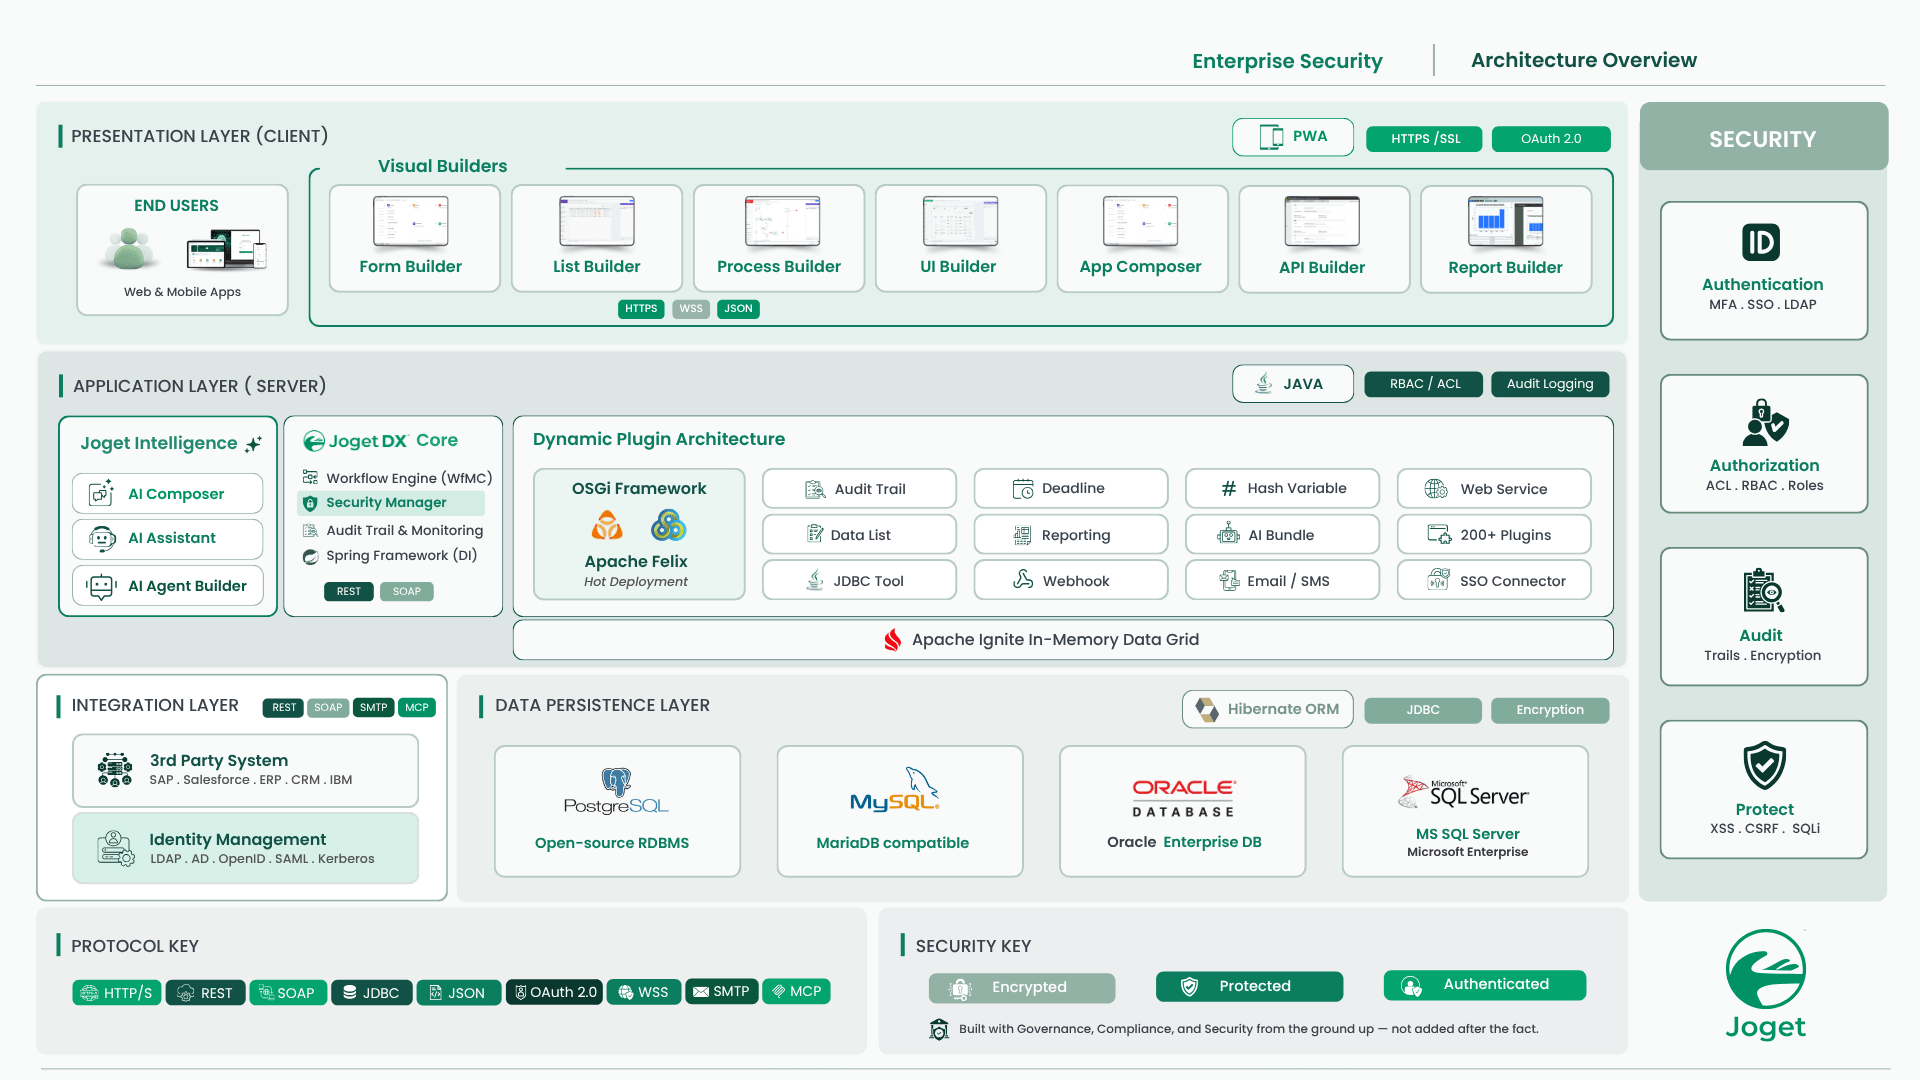Click the Hibernate ORM logo icon
The height and width of the screenshot is (1080, 1920).
pos(1207,709)
